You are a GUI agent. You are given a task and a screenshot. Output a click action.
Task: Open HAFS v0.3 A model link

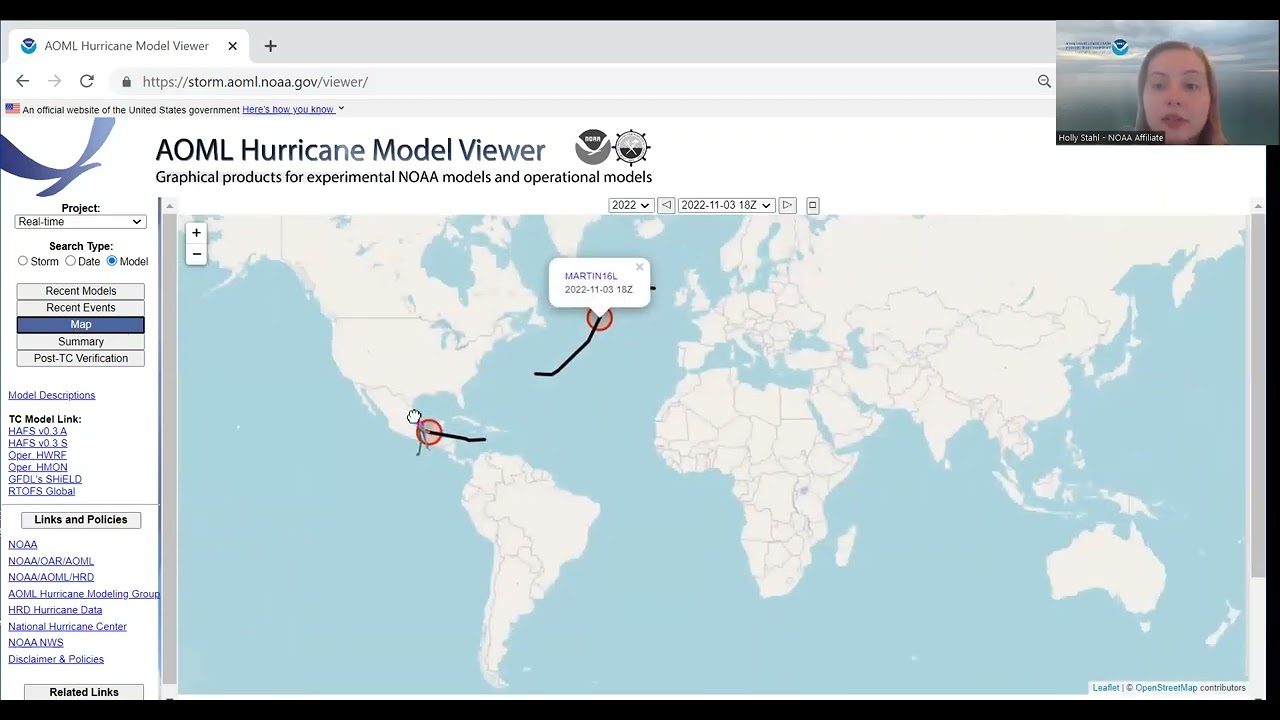pos(38,431)
